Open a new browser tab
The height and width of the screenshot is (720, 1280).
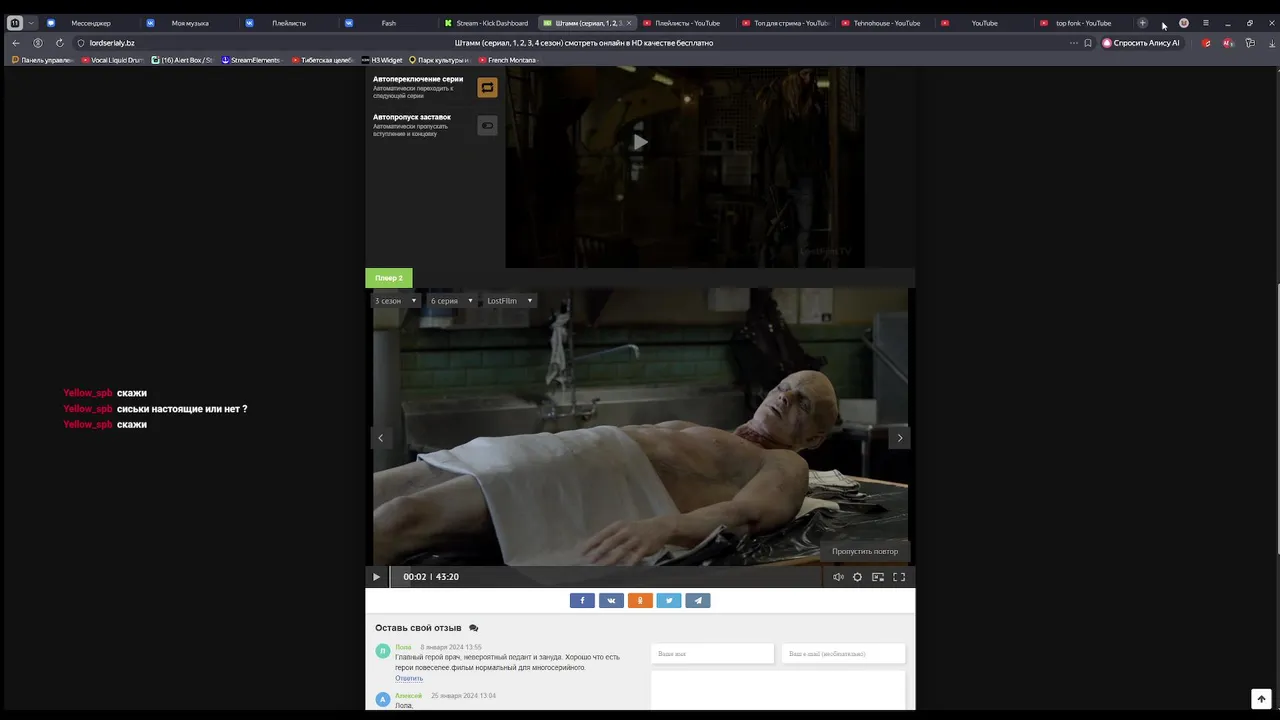click(1142, 23)
